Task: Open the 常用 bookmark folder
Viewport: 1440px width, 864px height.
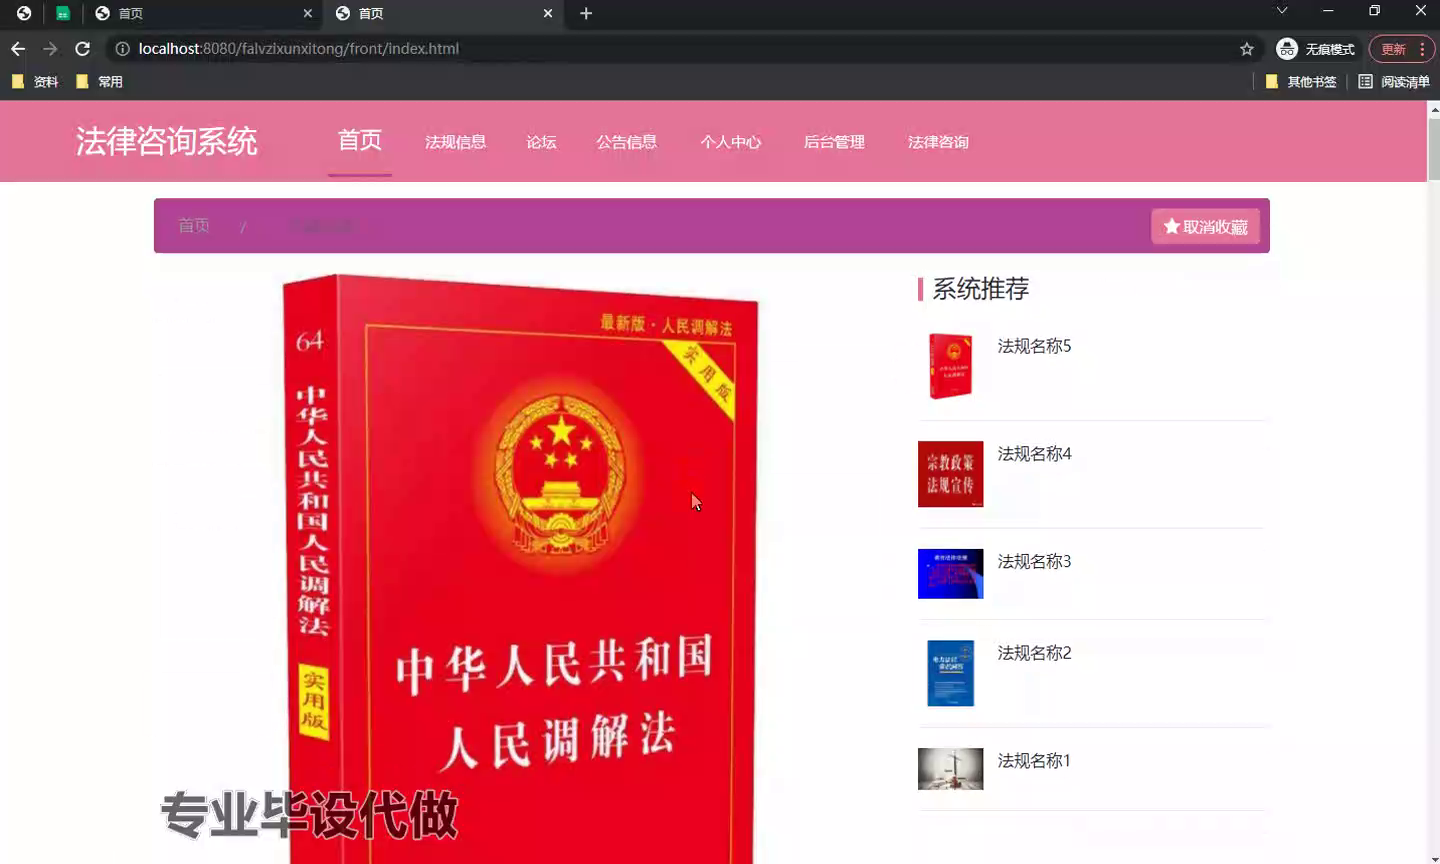Action: 99,82
